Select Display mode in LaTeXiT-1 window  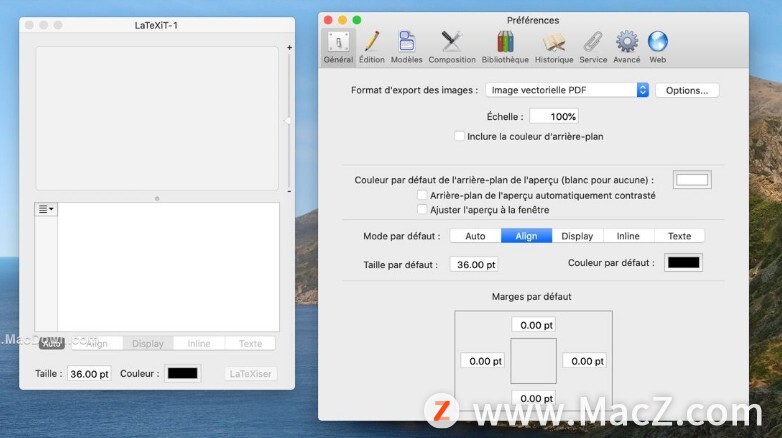pos(148,343)
